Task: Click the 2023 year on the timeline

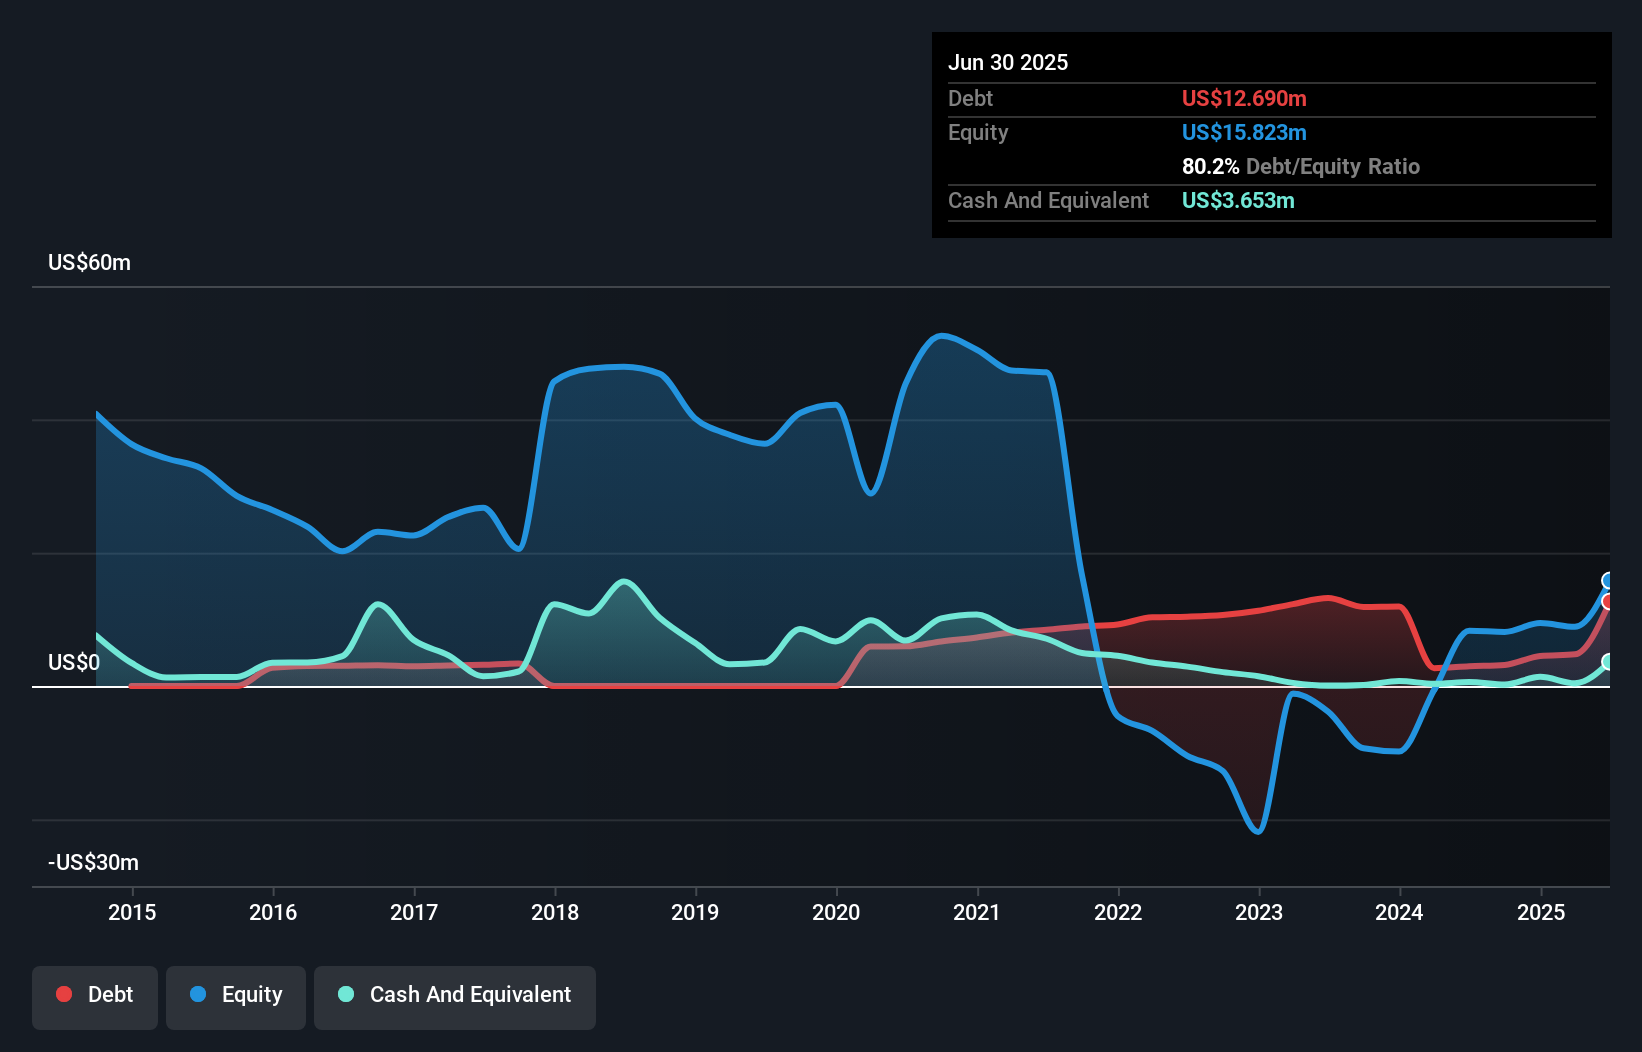Action: click(1259, 912)
